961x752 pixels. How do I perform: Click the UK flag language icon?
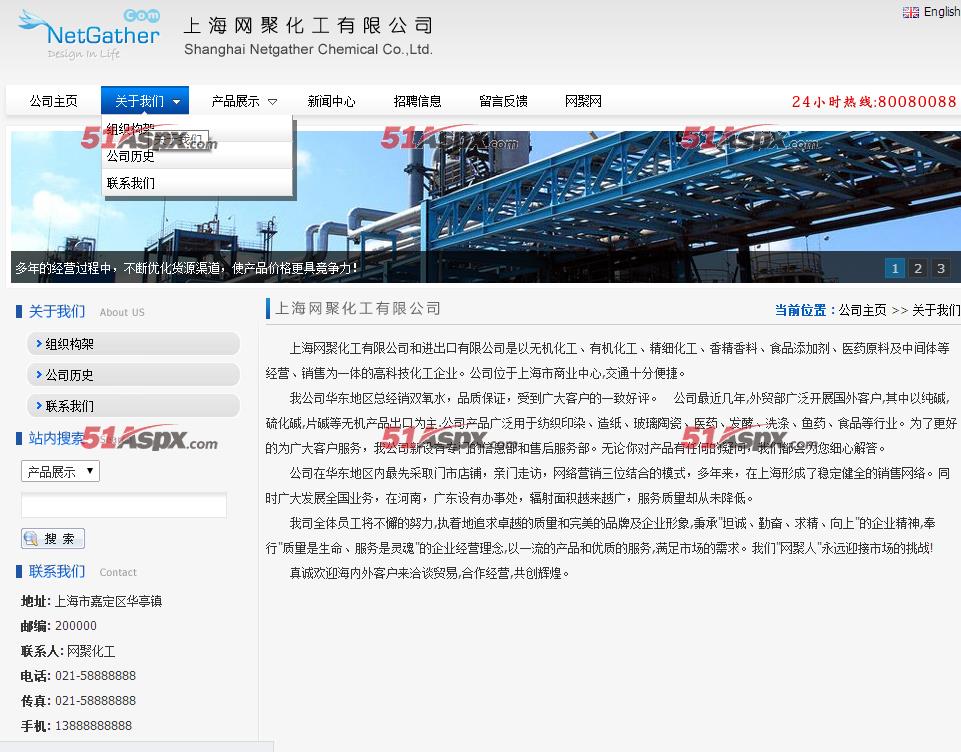(910, 12)
